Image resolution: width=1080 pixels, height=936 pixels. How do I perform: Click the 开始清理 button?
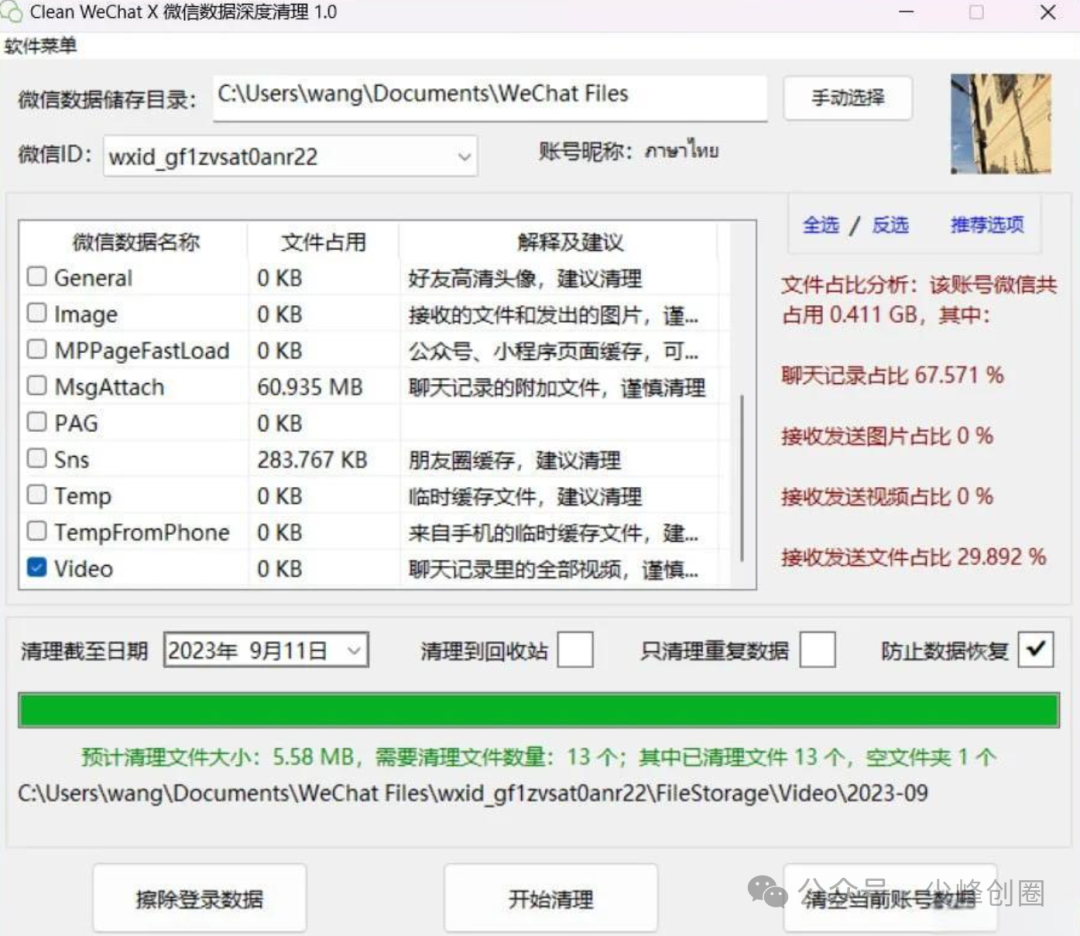550,899
